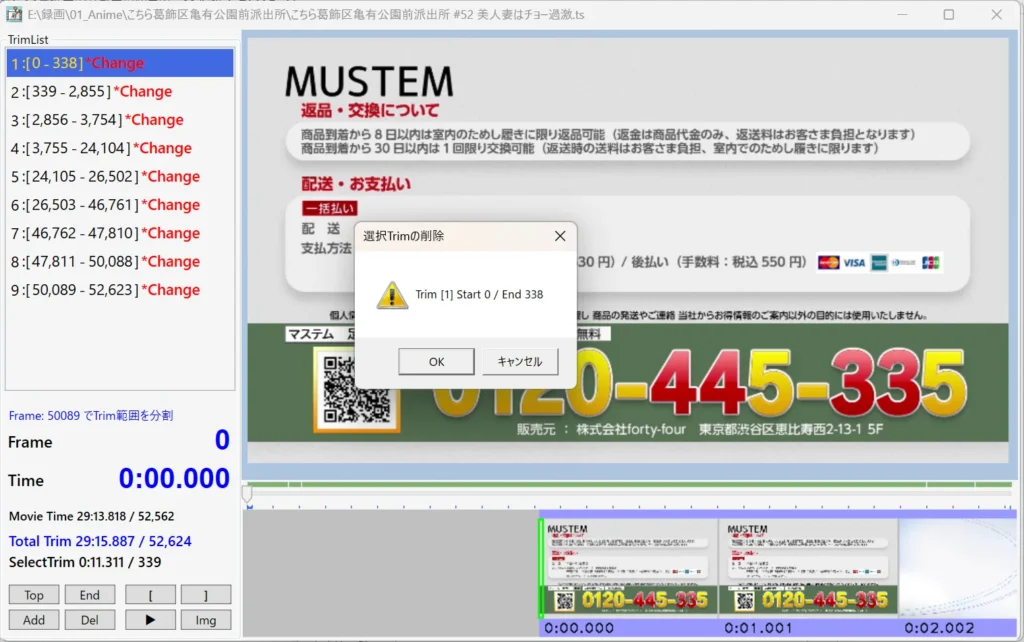This screenshot has width=1024, height=642.
Task: Click the application icon in title bar
Action: 15,14
